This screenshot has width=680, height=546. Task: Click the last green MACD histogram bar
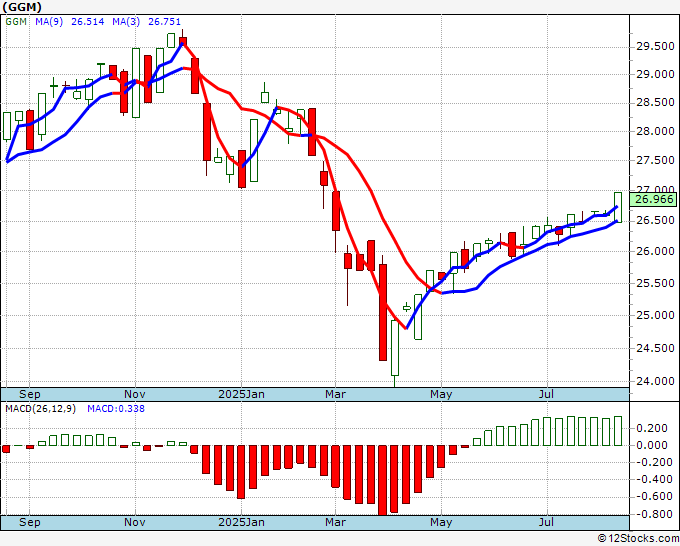[618, 431]
